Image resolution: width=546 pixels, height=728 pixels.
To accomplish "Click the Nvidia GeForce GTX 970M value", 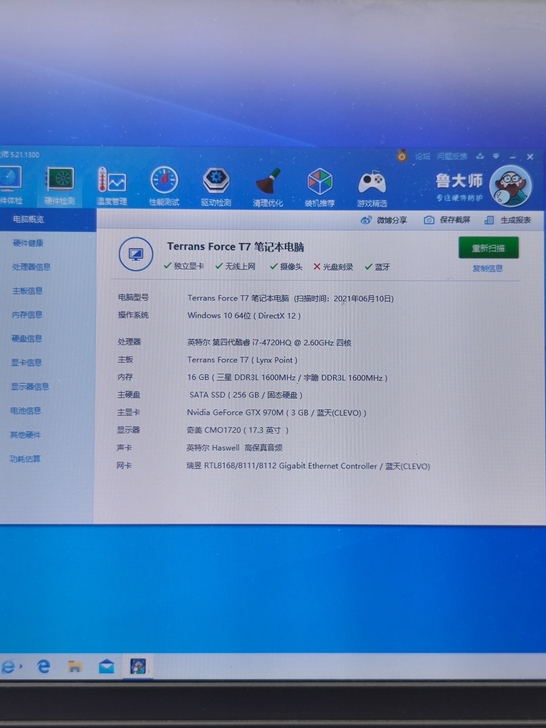I will click(276, 412).
